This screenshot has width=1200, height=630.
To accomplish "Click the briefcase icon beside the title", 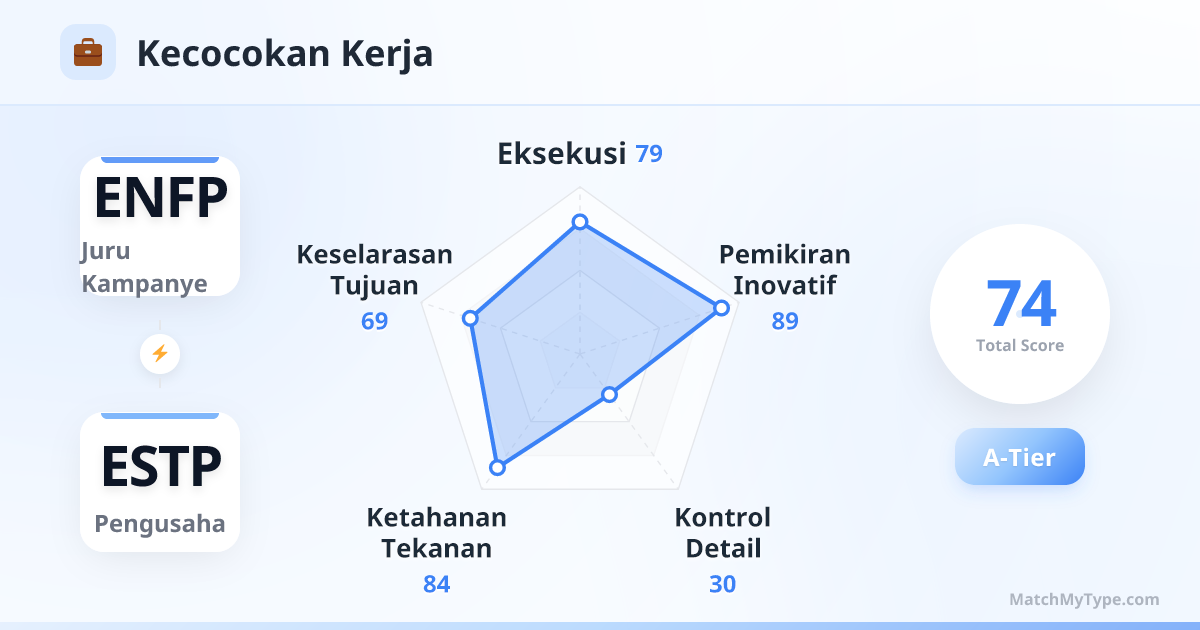I will (x=88, y=52).
